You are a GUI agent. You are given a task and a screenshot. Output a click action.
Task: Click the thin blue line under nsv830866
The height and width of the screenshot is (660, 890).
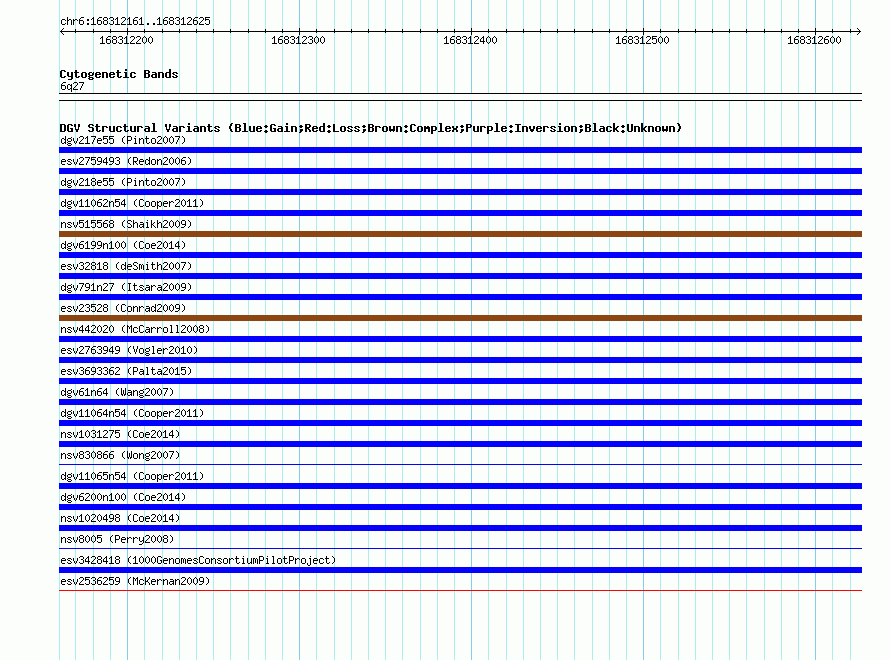coord(460,464)
